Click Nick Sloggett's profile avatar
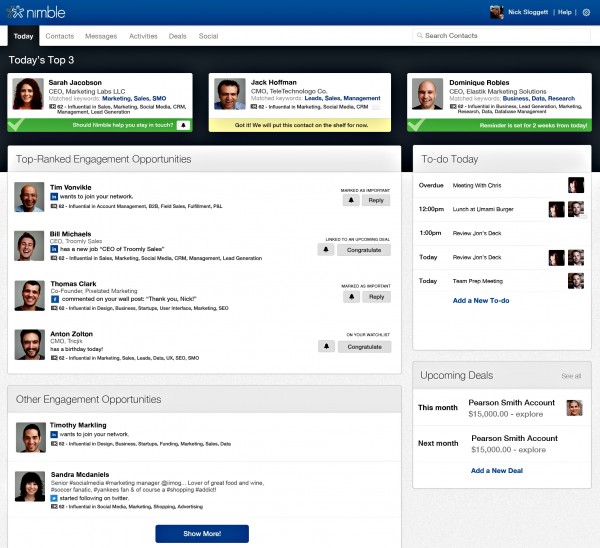600x548 pixels. [496, 12]
